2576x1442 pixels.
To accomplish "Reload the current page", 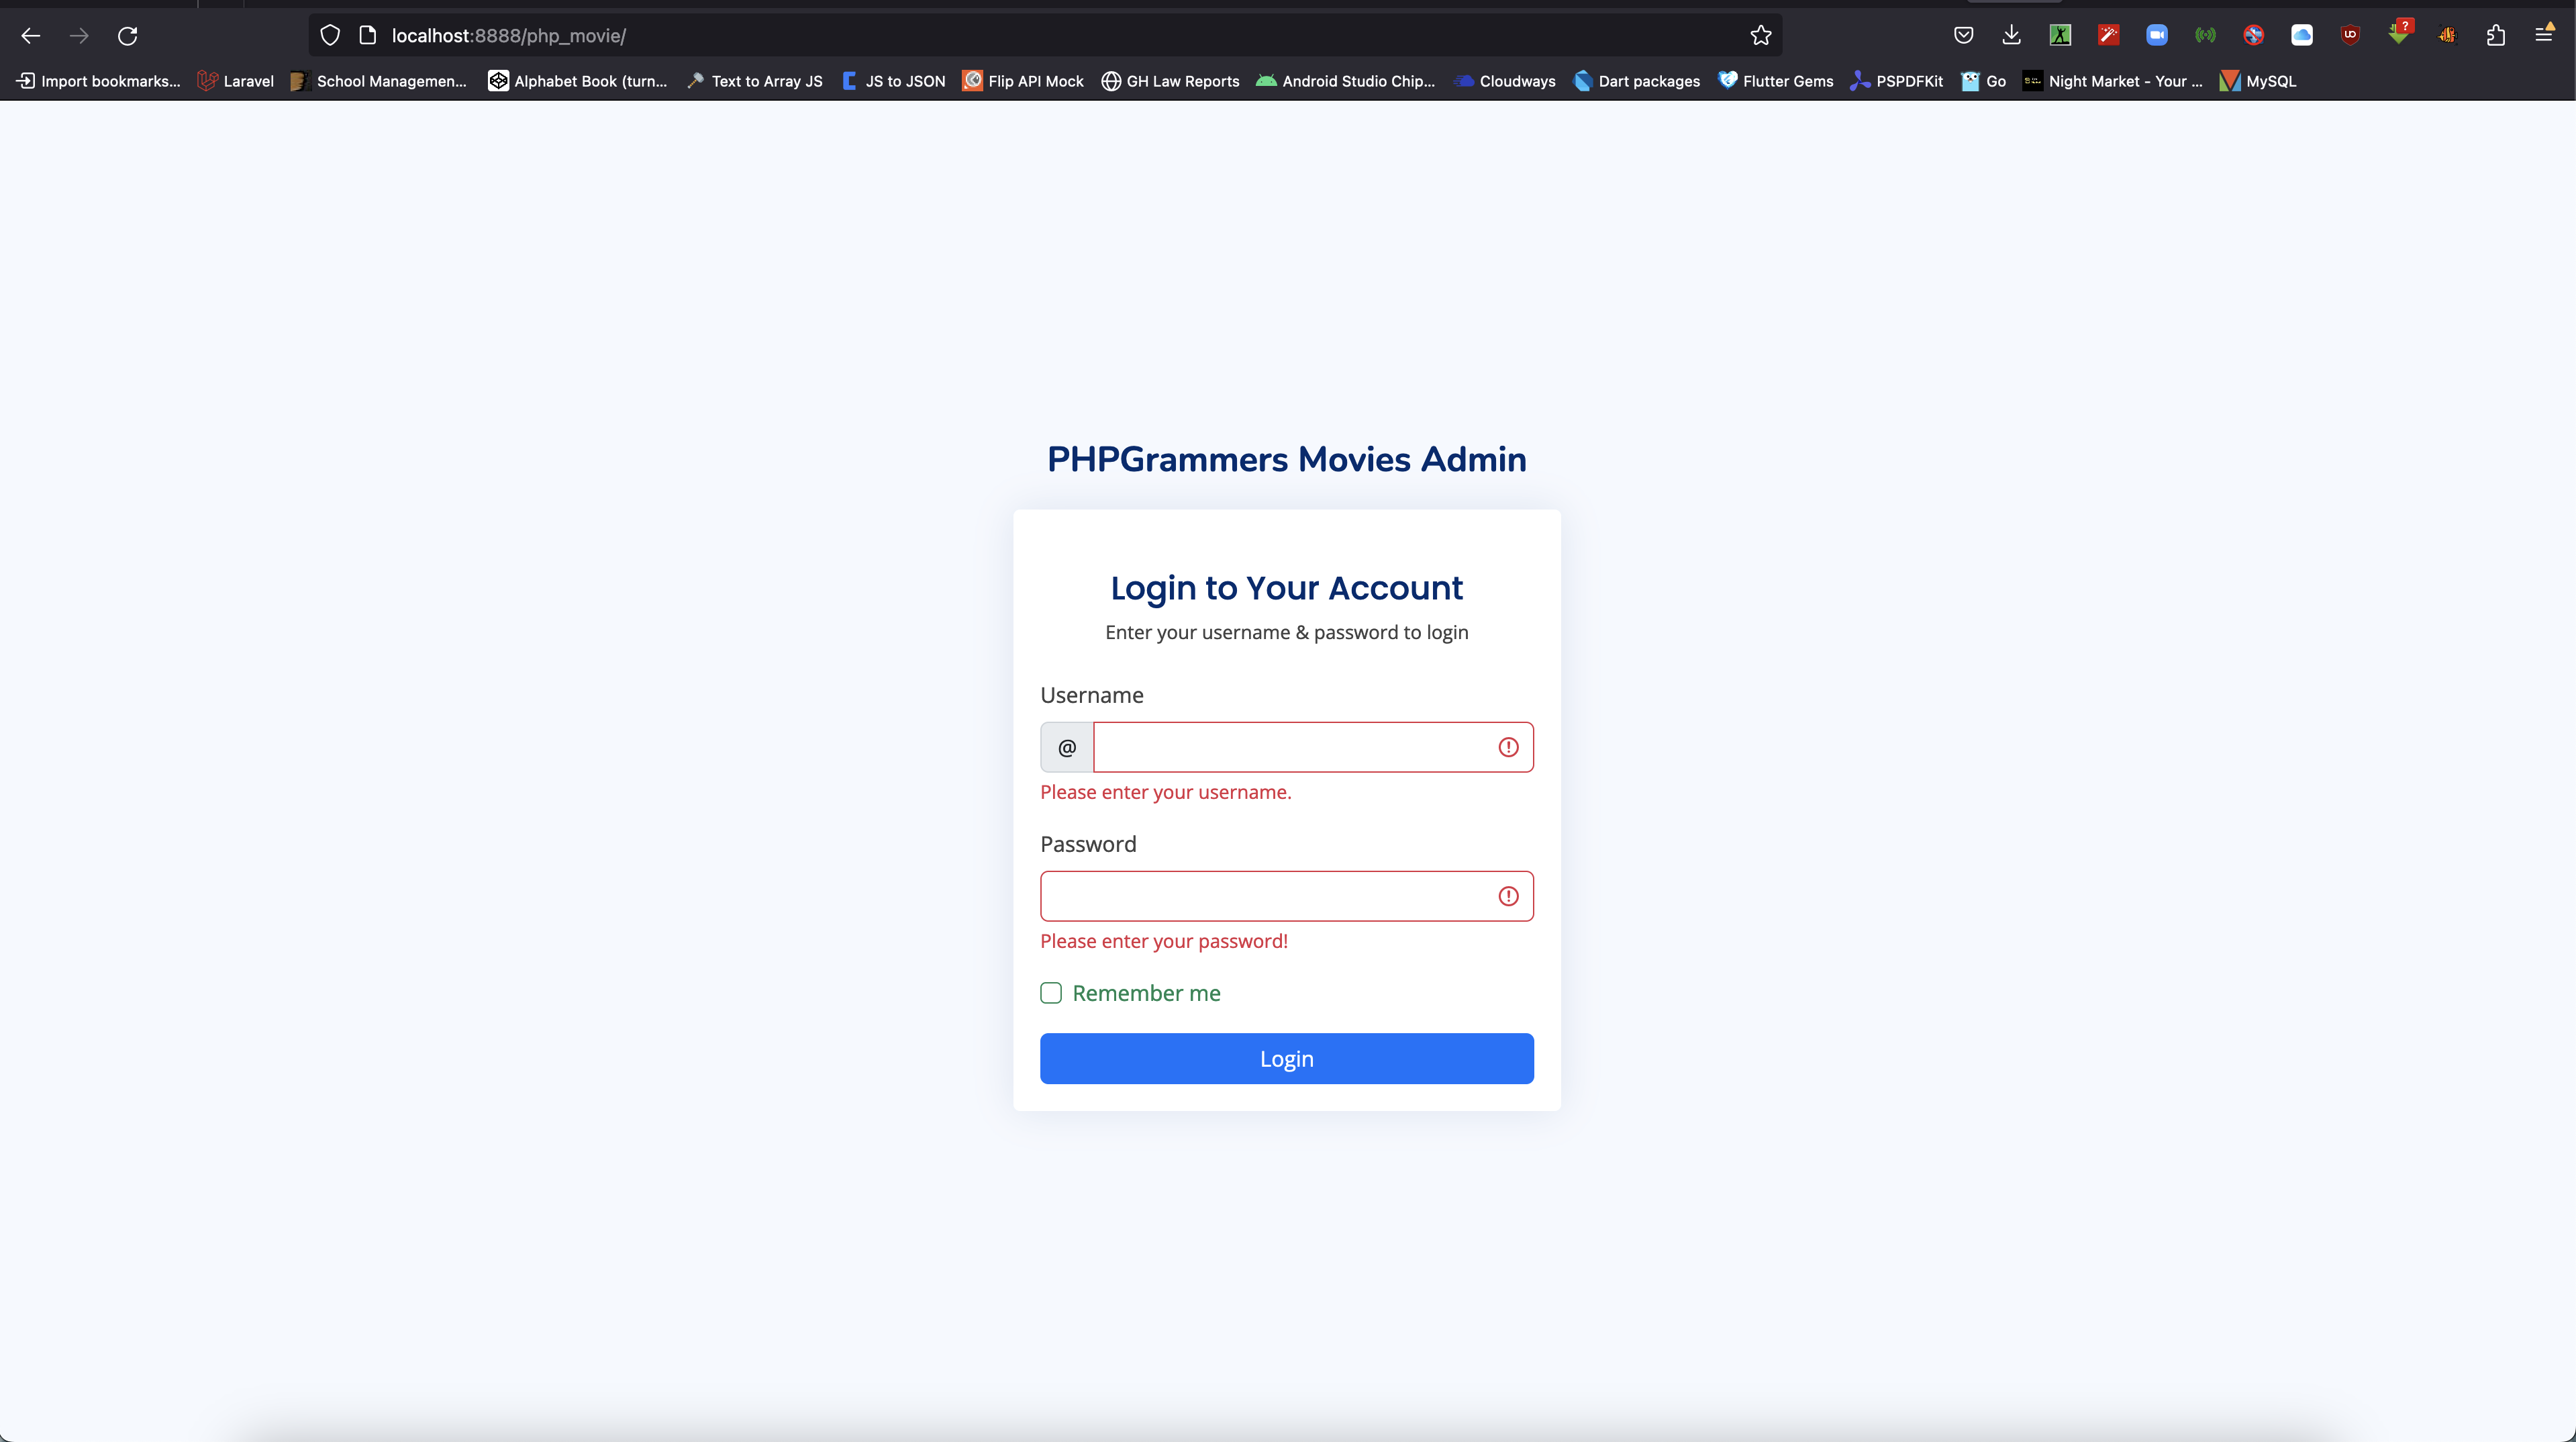I will pos(127,36).
